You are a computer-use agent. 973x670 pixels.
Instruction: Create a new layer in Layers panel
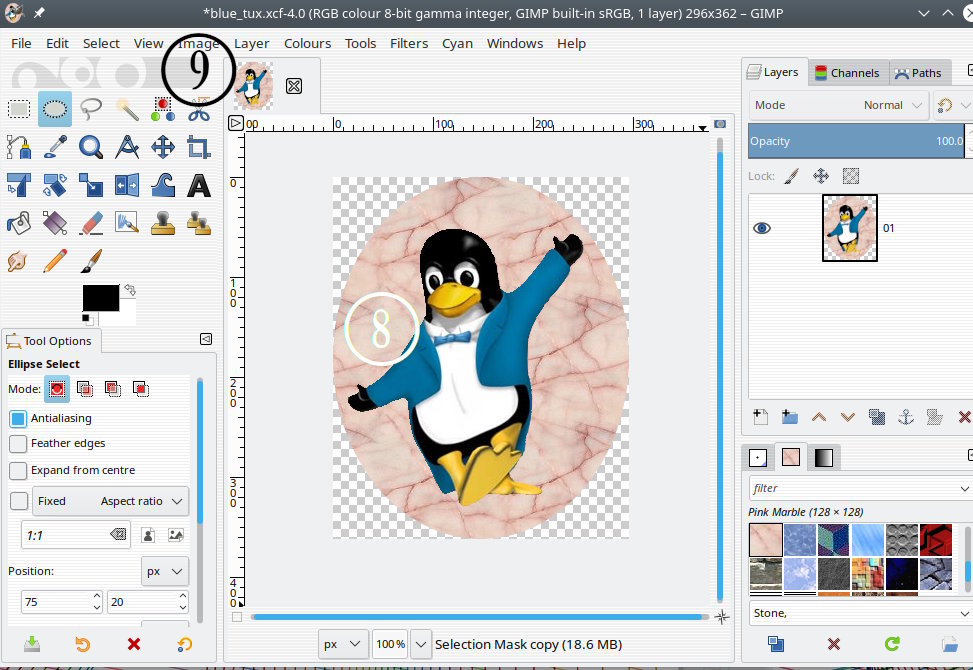coord(761,417)
